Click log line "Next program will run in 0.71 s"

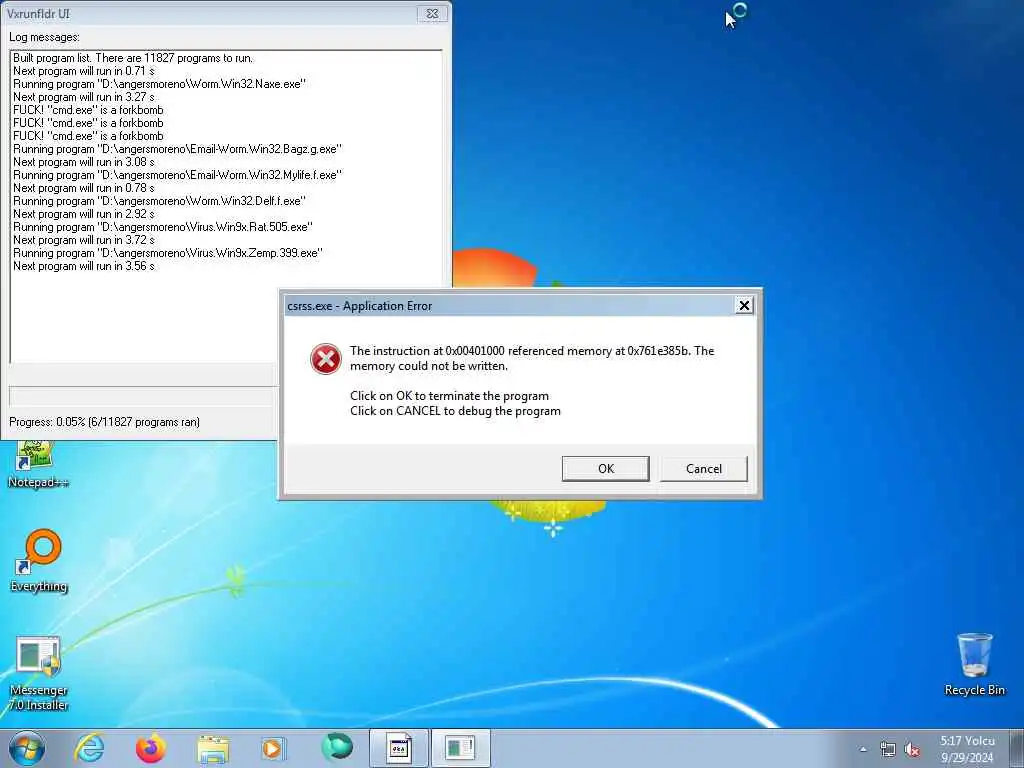(84, 71)
